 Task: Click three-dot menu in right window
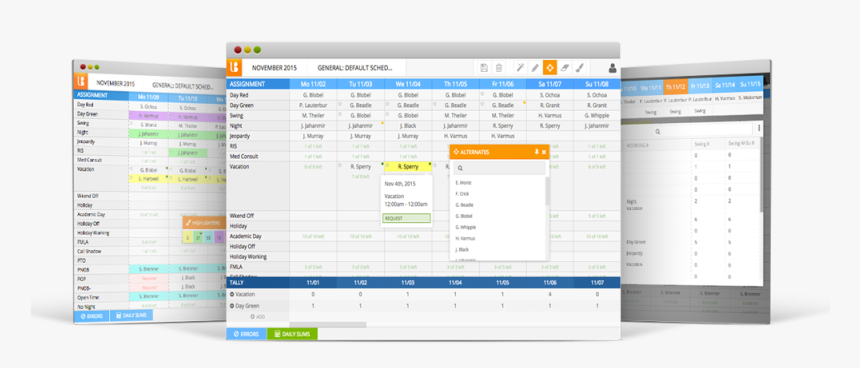[x=759, y=128]
